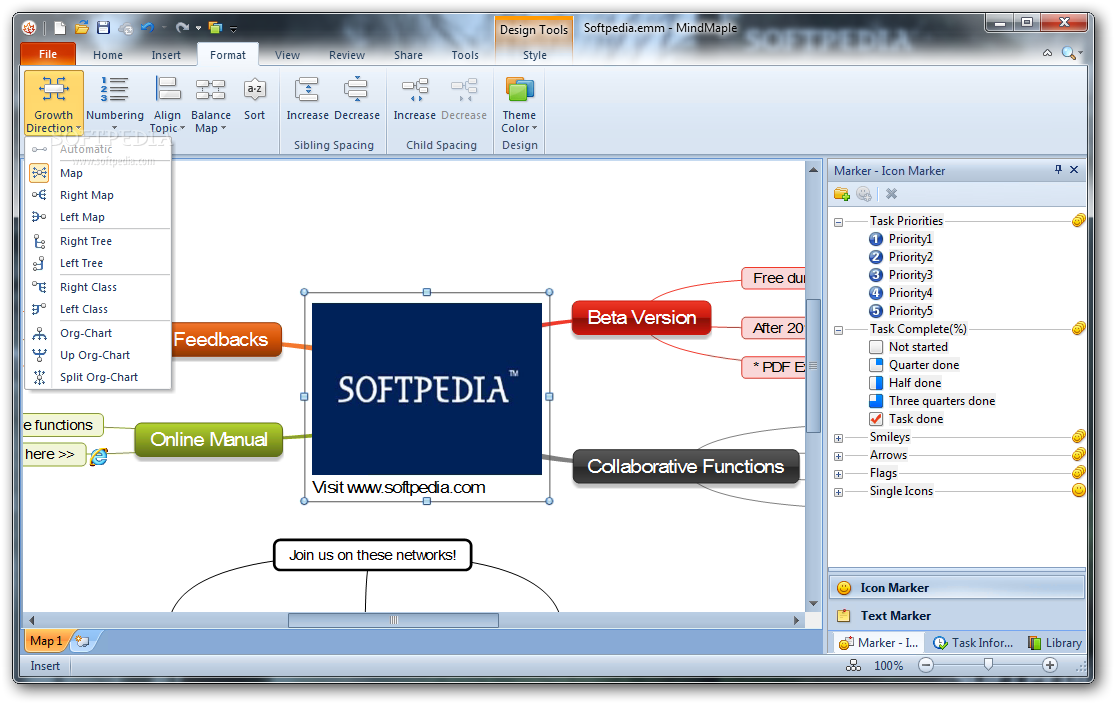Choose Left Tree layout

(x=98, y=263)
